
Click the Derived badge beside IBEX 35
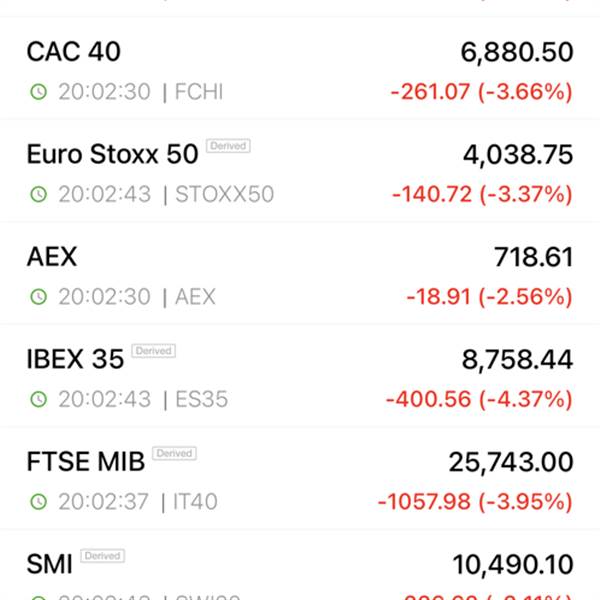[x=153, y=351]
